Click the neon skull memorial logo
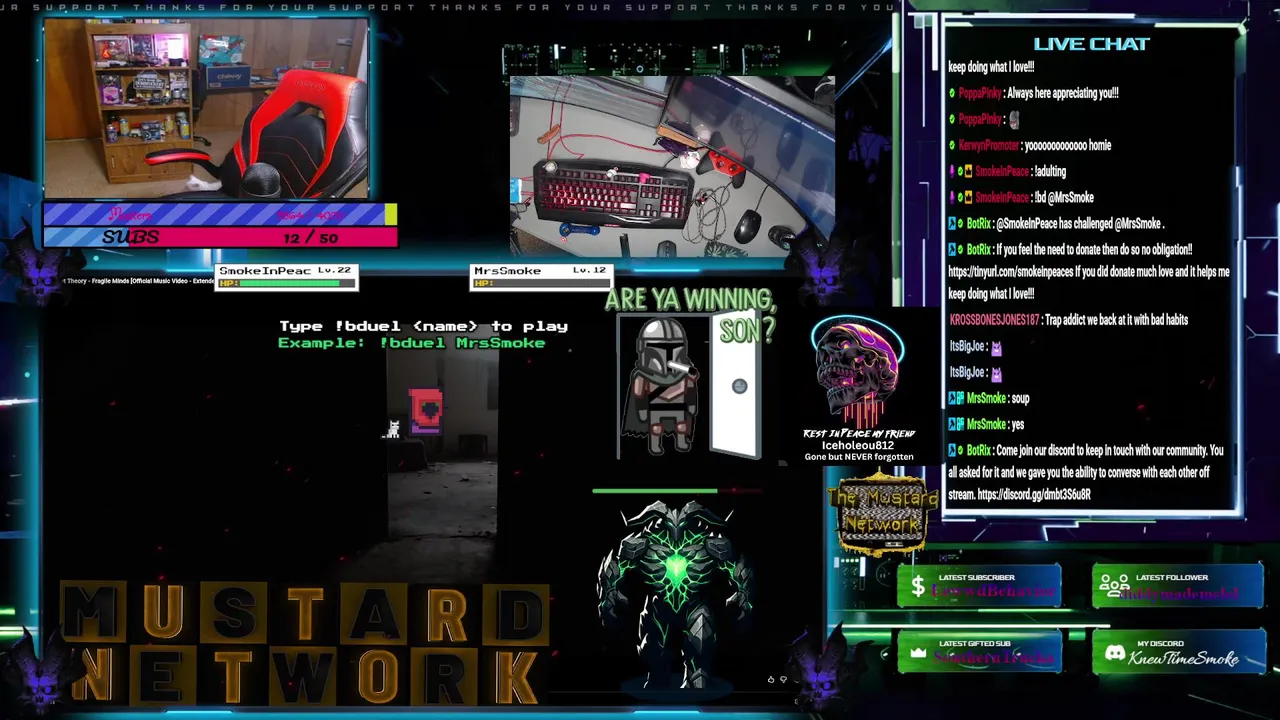 [x=857, y=370]
